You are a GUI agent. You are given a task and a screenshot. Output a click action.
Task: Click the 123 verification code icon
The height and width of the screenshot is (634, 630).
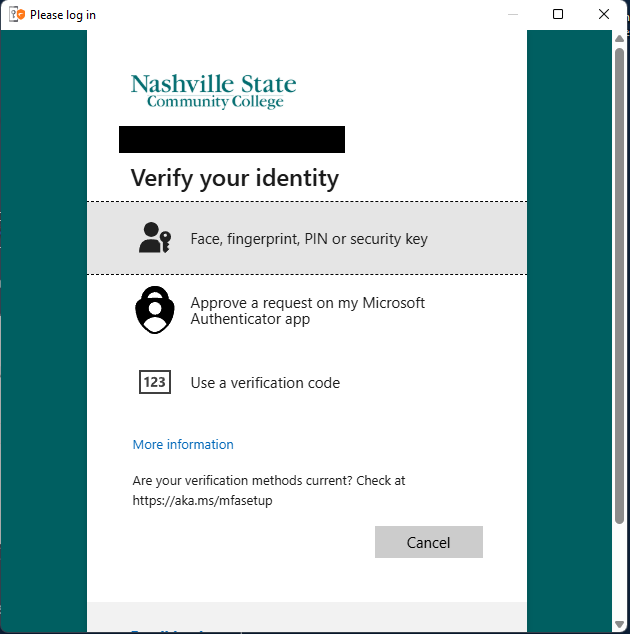pos(154,382)
